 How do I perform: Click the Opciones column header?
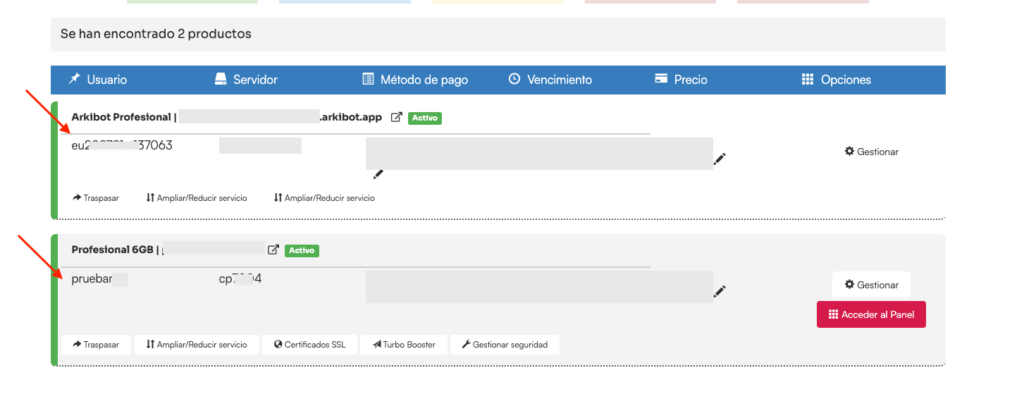coord(837,80)
